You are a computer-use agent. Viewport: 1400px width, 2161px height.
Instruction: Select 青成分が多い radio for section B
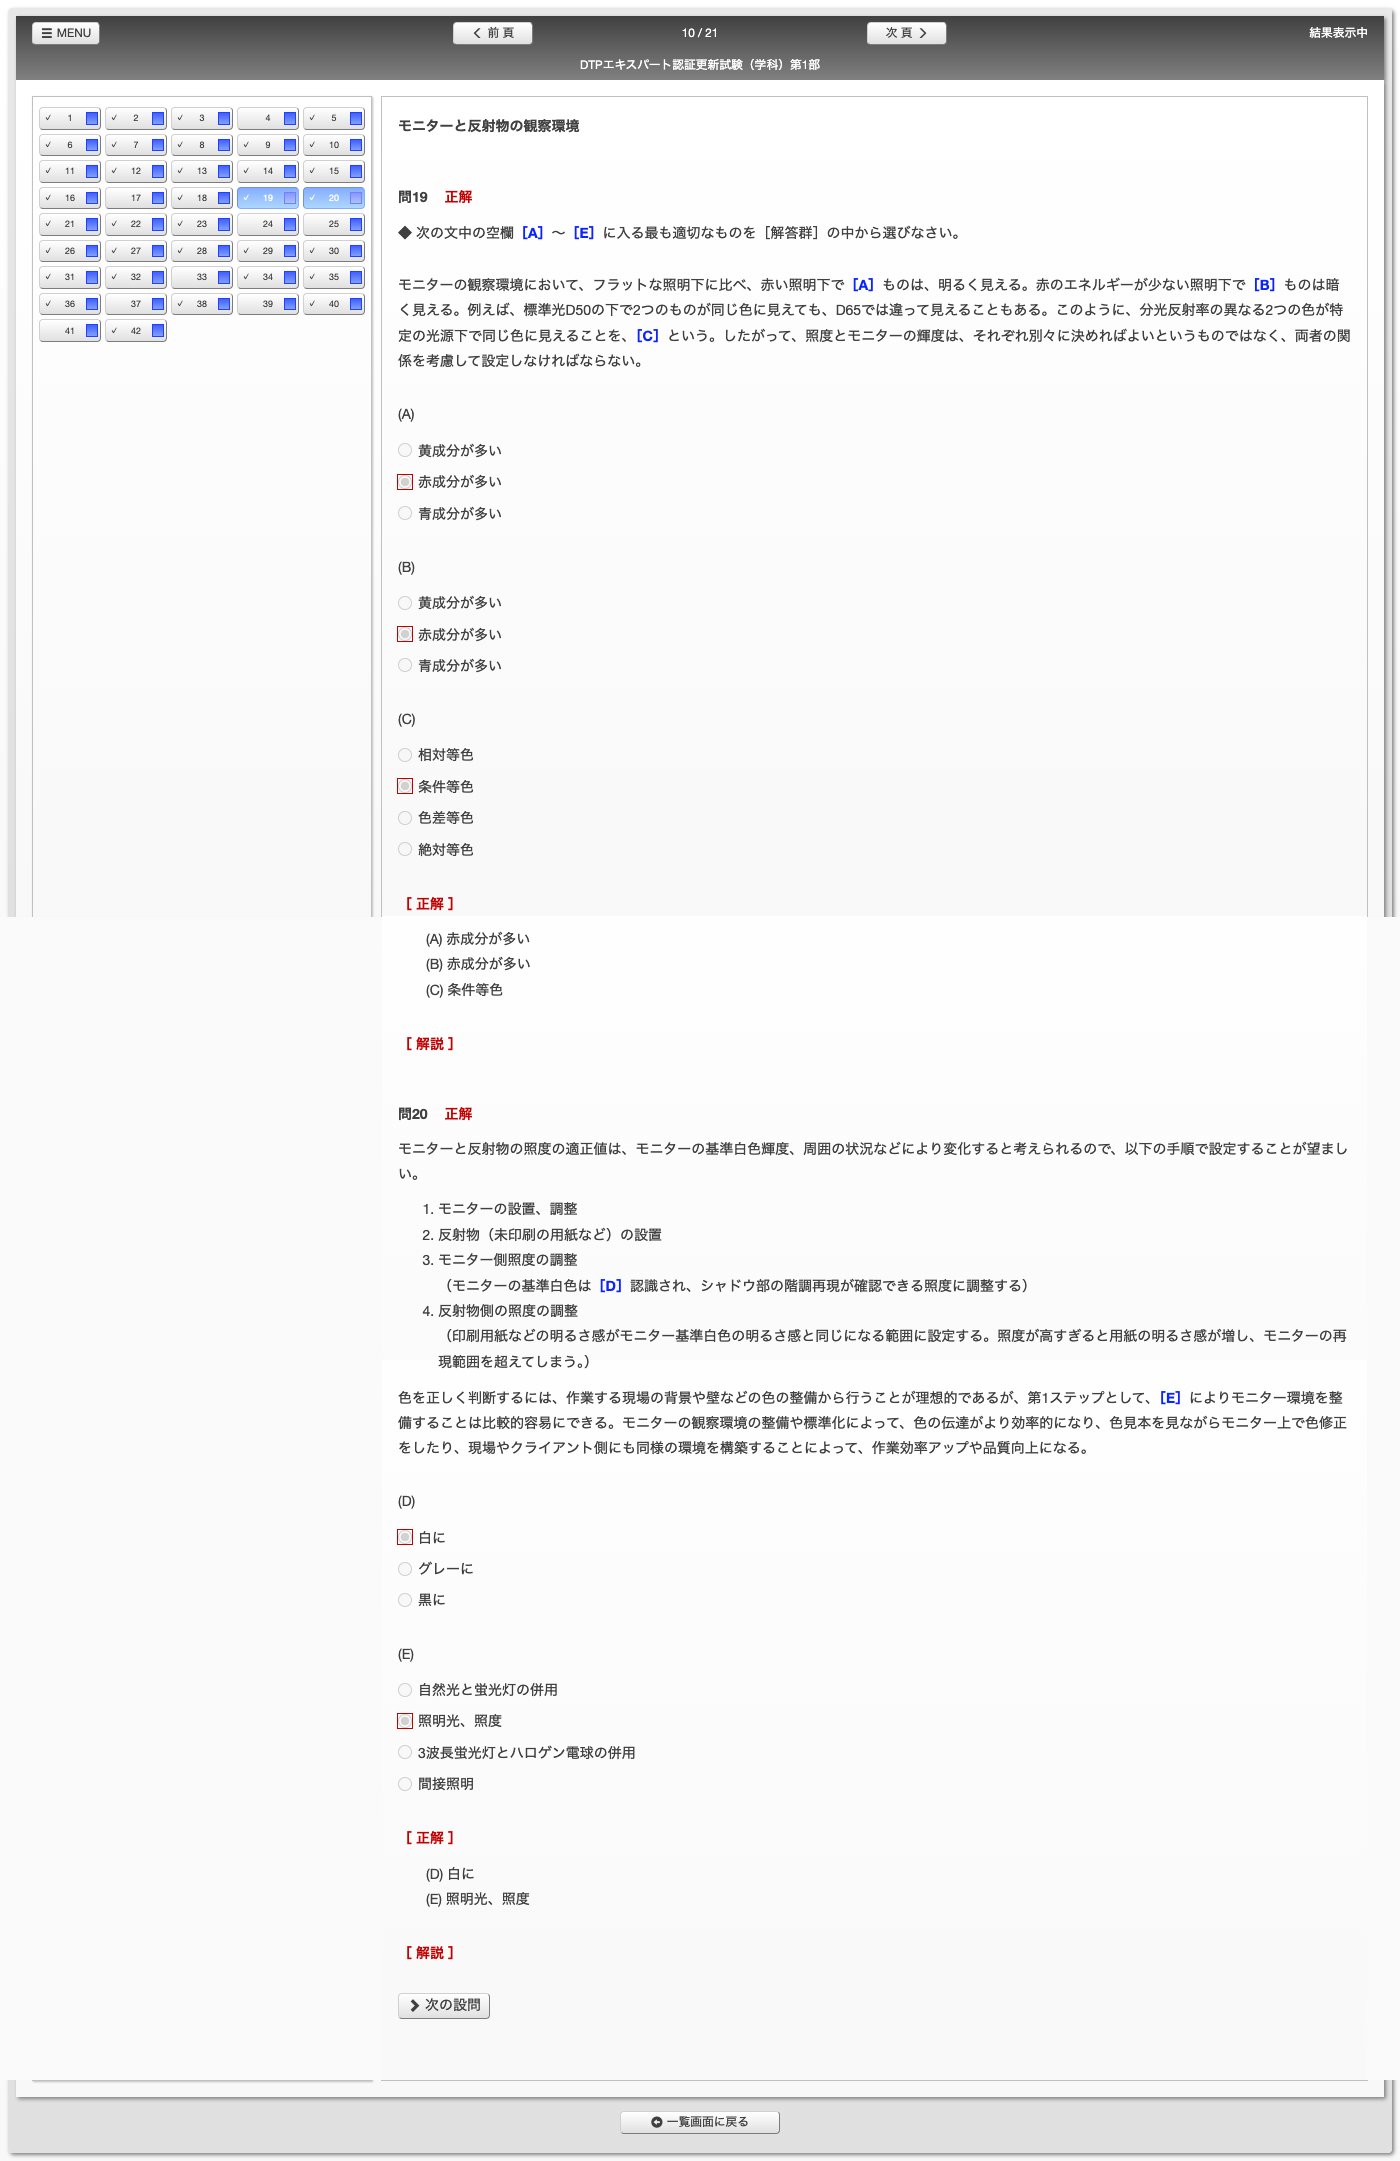coord(405,666)
